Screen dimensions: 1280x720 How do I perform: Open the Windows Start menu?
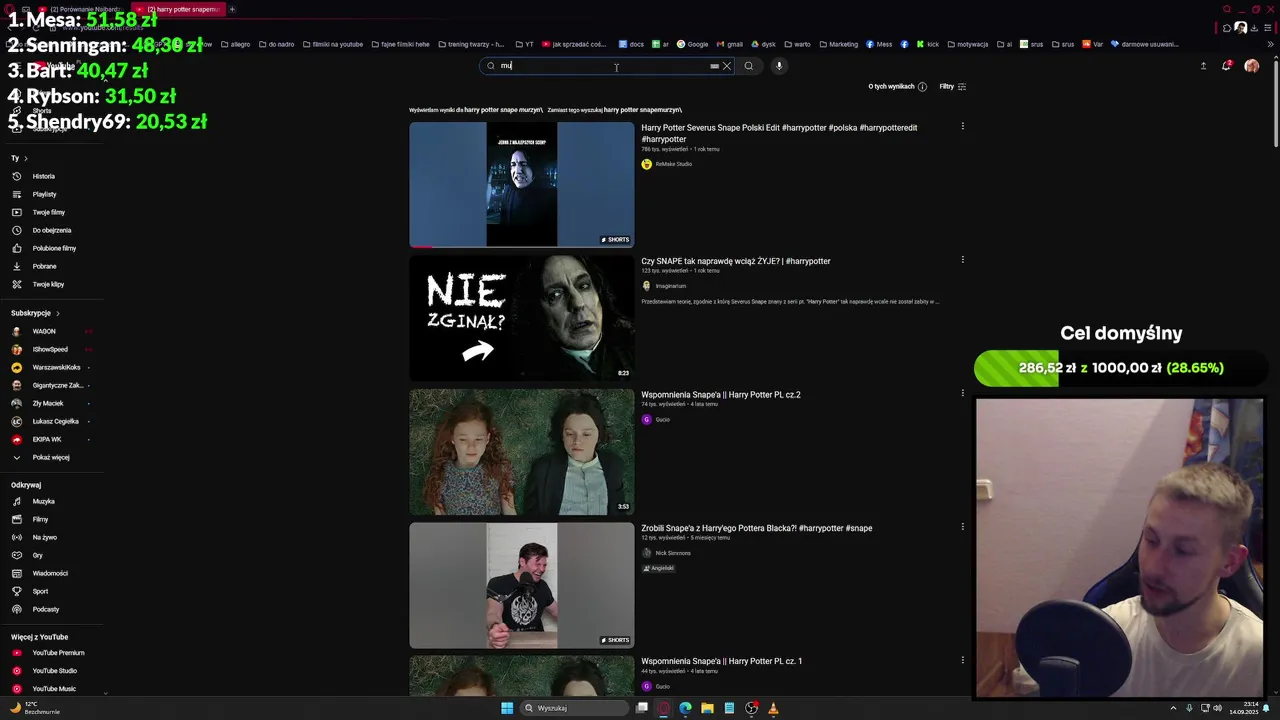[507, 708]
